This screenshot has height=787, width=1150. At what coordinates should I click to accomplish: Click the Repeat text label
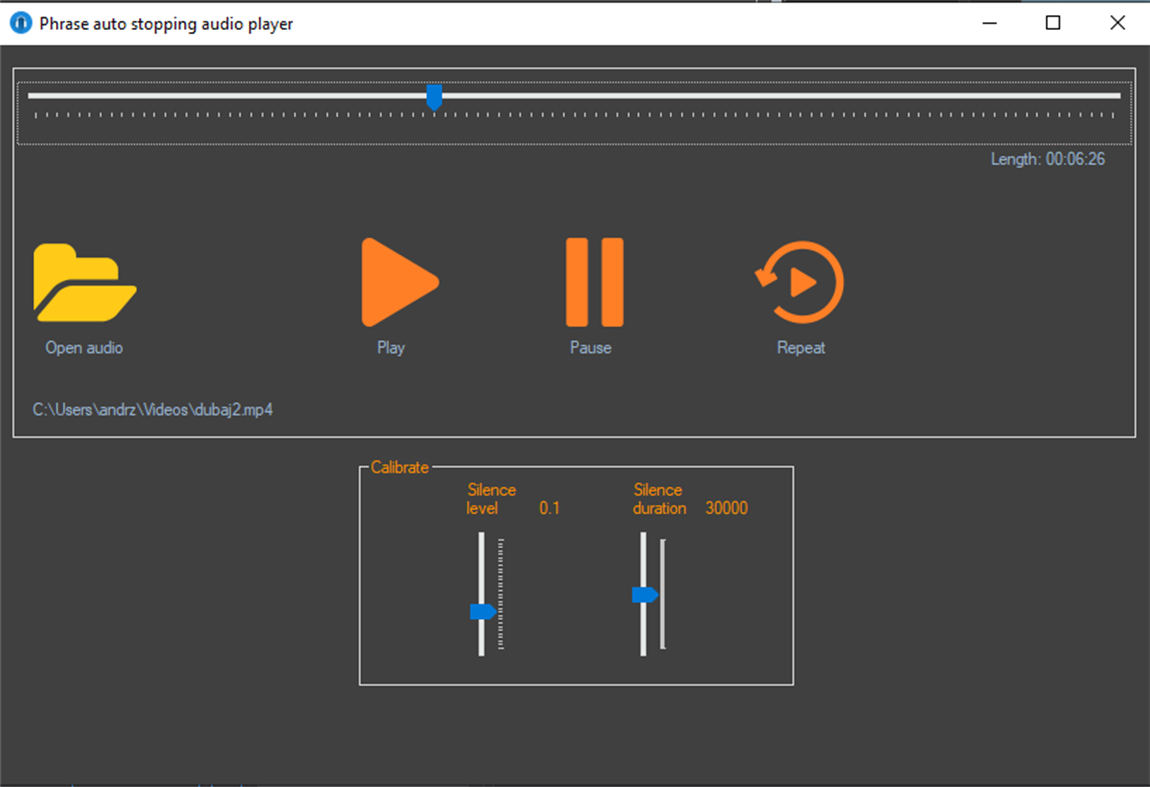click(x=800, y=347)
